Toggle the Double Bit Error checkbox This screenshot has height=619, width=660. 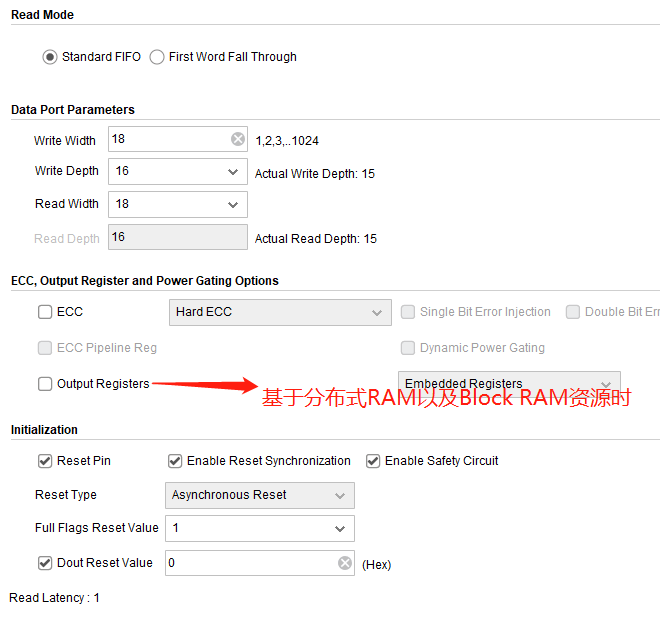pyautogui.click(x=572, y=312)
